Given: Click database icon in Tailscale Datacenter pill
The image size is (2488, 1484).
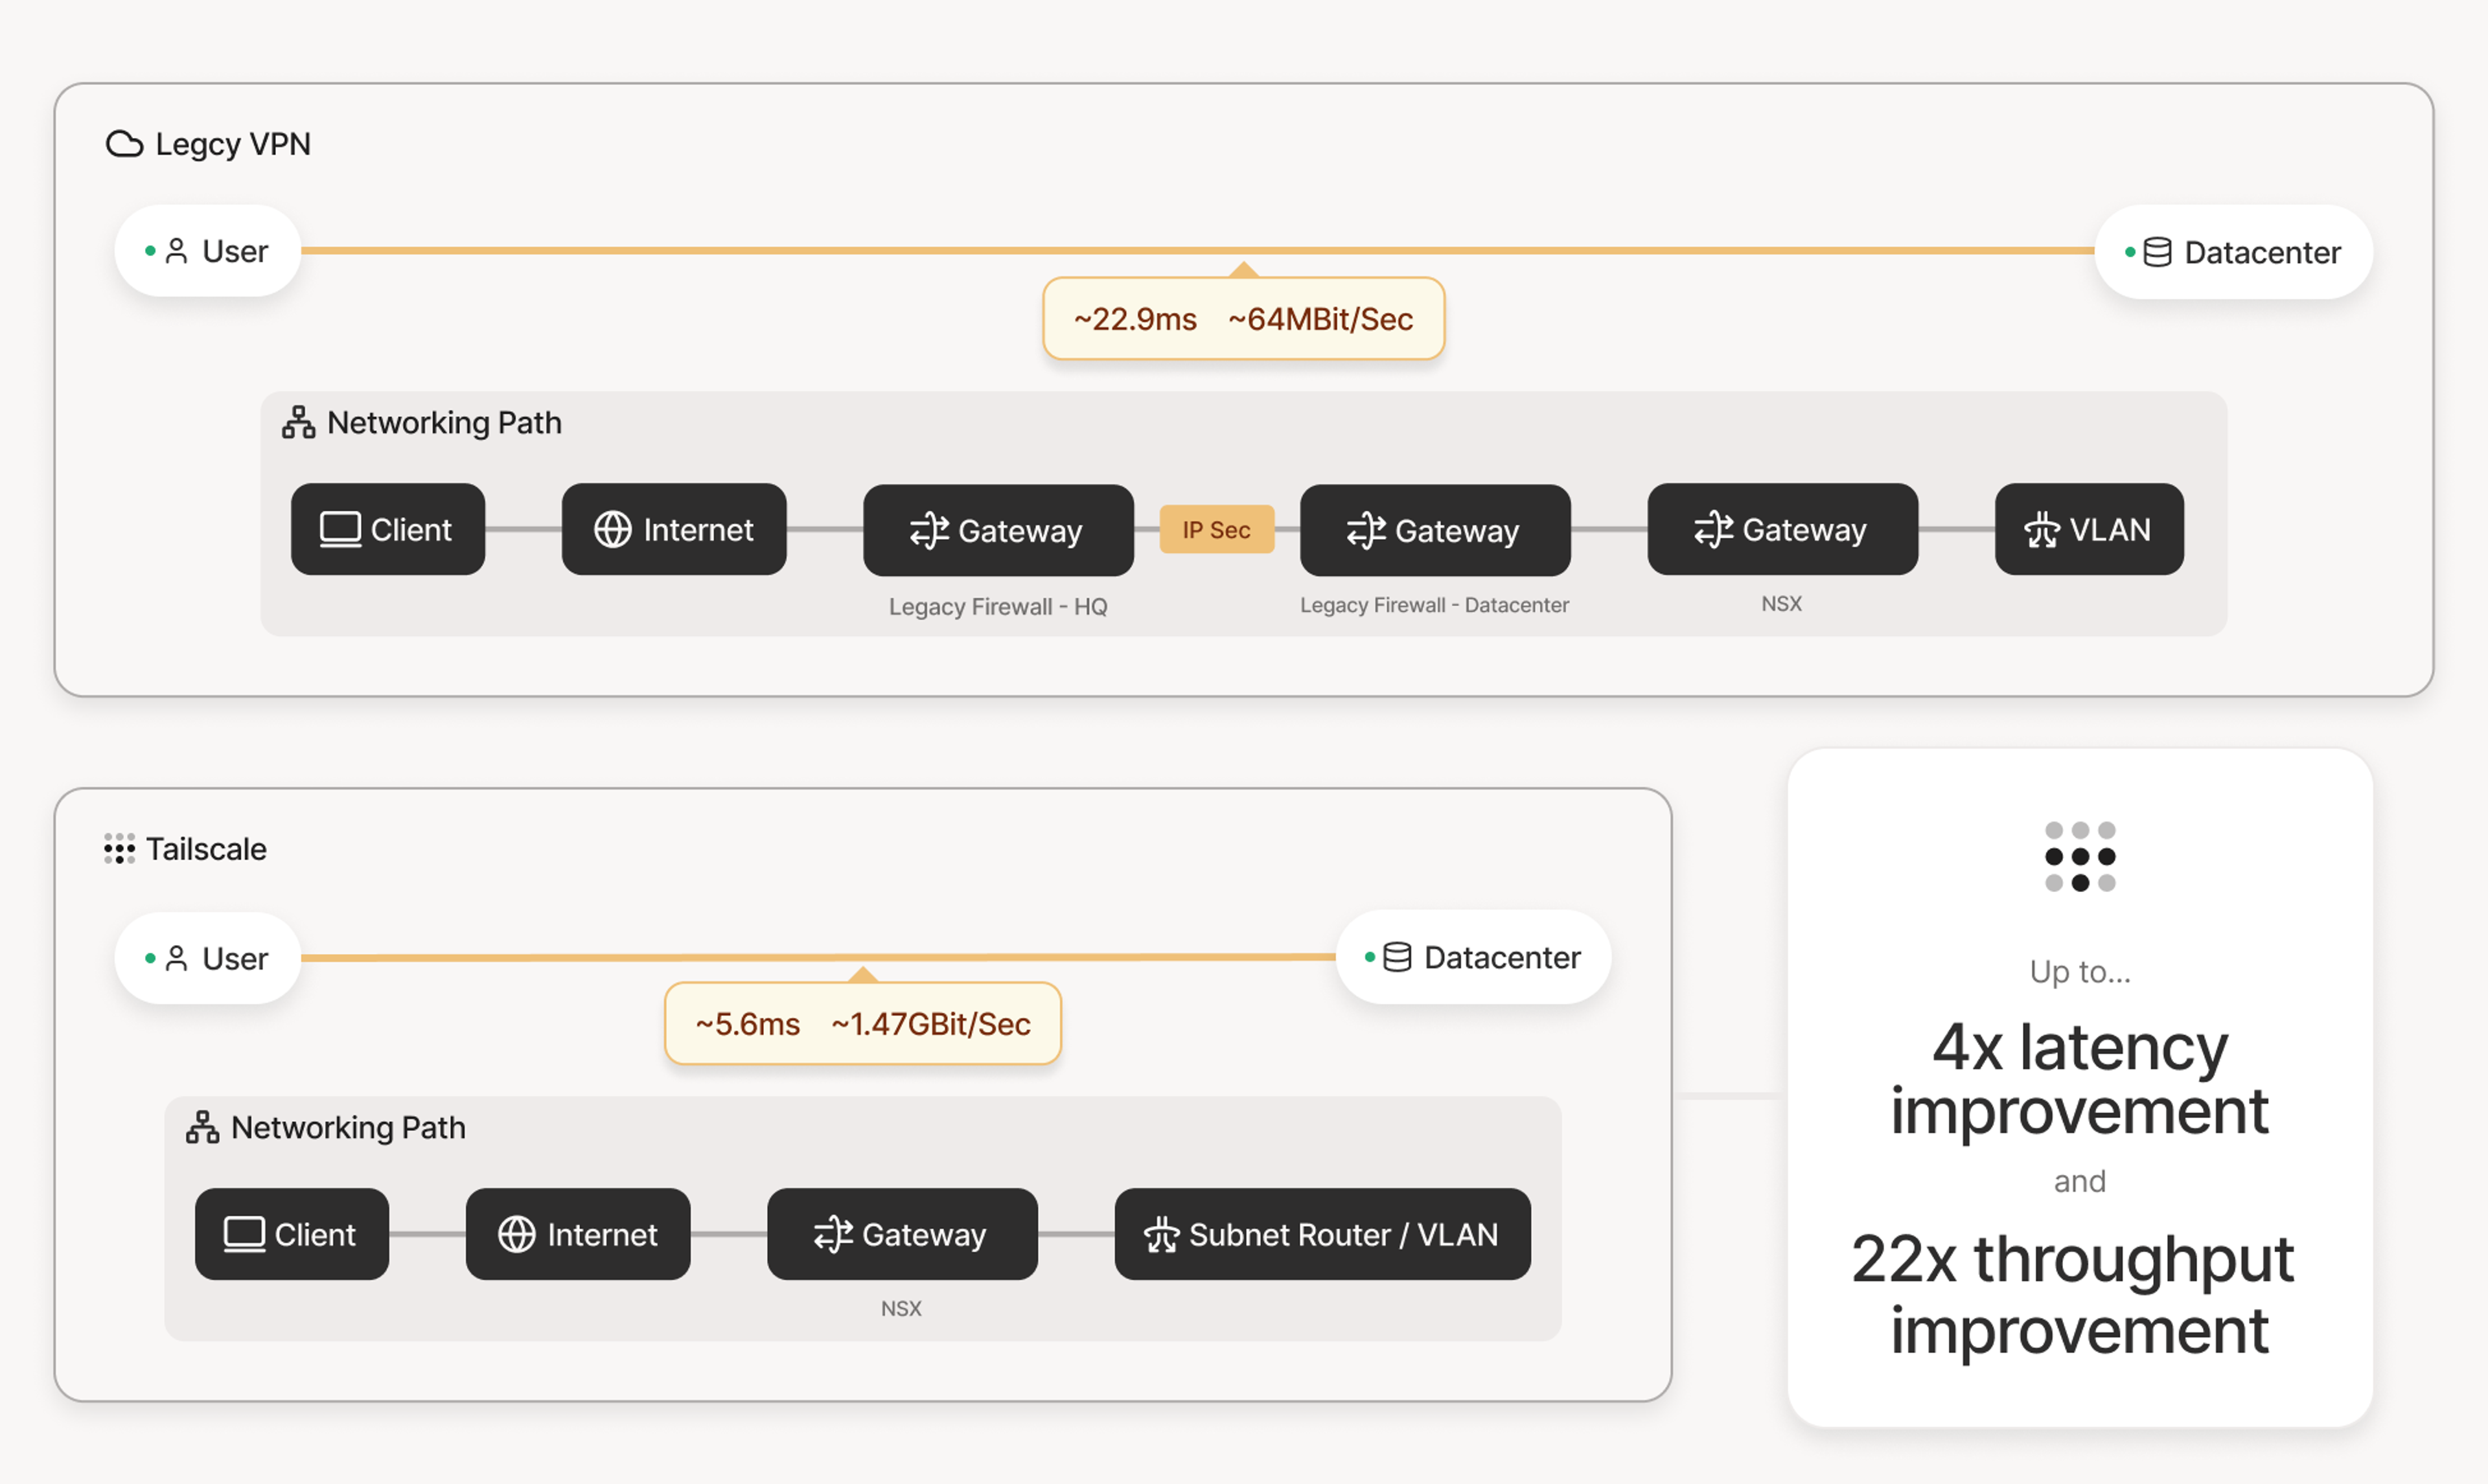Looking at the screenshot, I should coord(1397,958).
